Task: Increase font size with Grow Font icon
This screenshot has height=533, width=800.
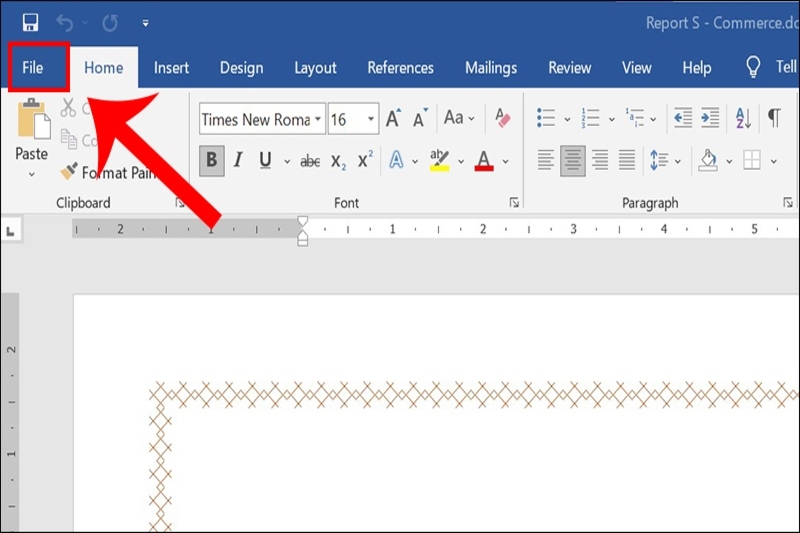Action: [393, 119]
